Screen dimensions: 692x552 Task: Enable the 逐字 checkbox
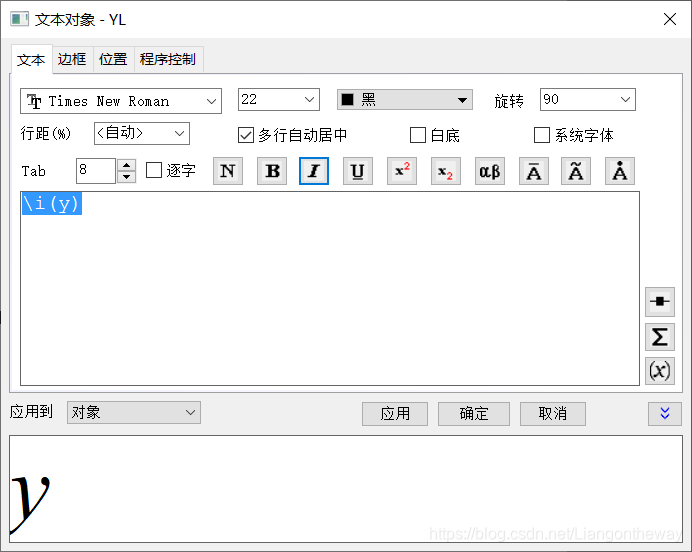click(x=154, y=170)
